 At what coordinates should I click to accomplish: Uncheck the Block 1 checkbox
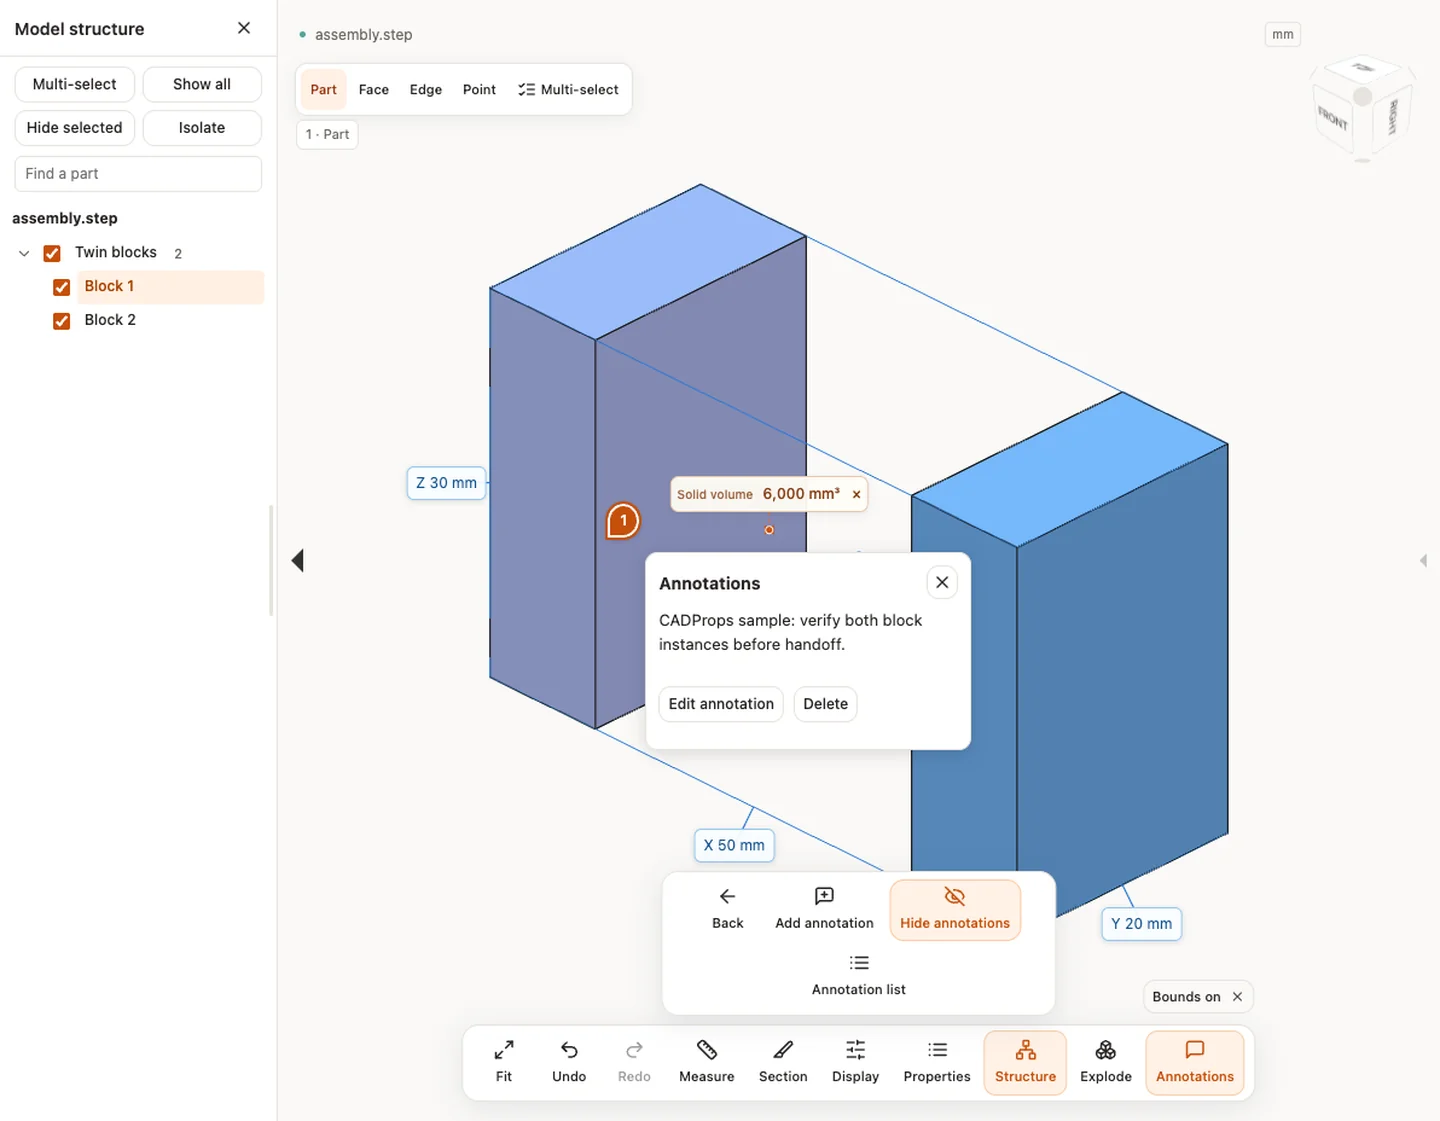coord(61,287)
